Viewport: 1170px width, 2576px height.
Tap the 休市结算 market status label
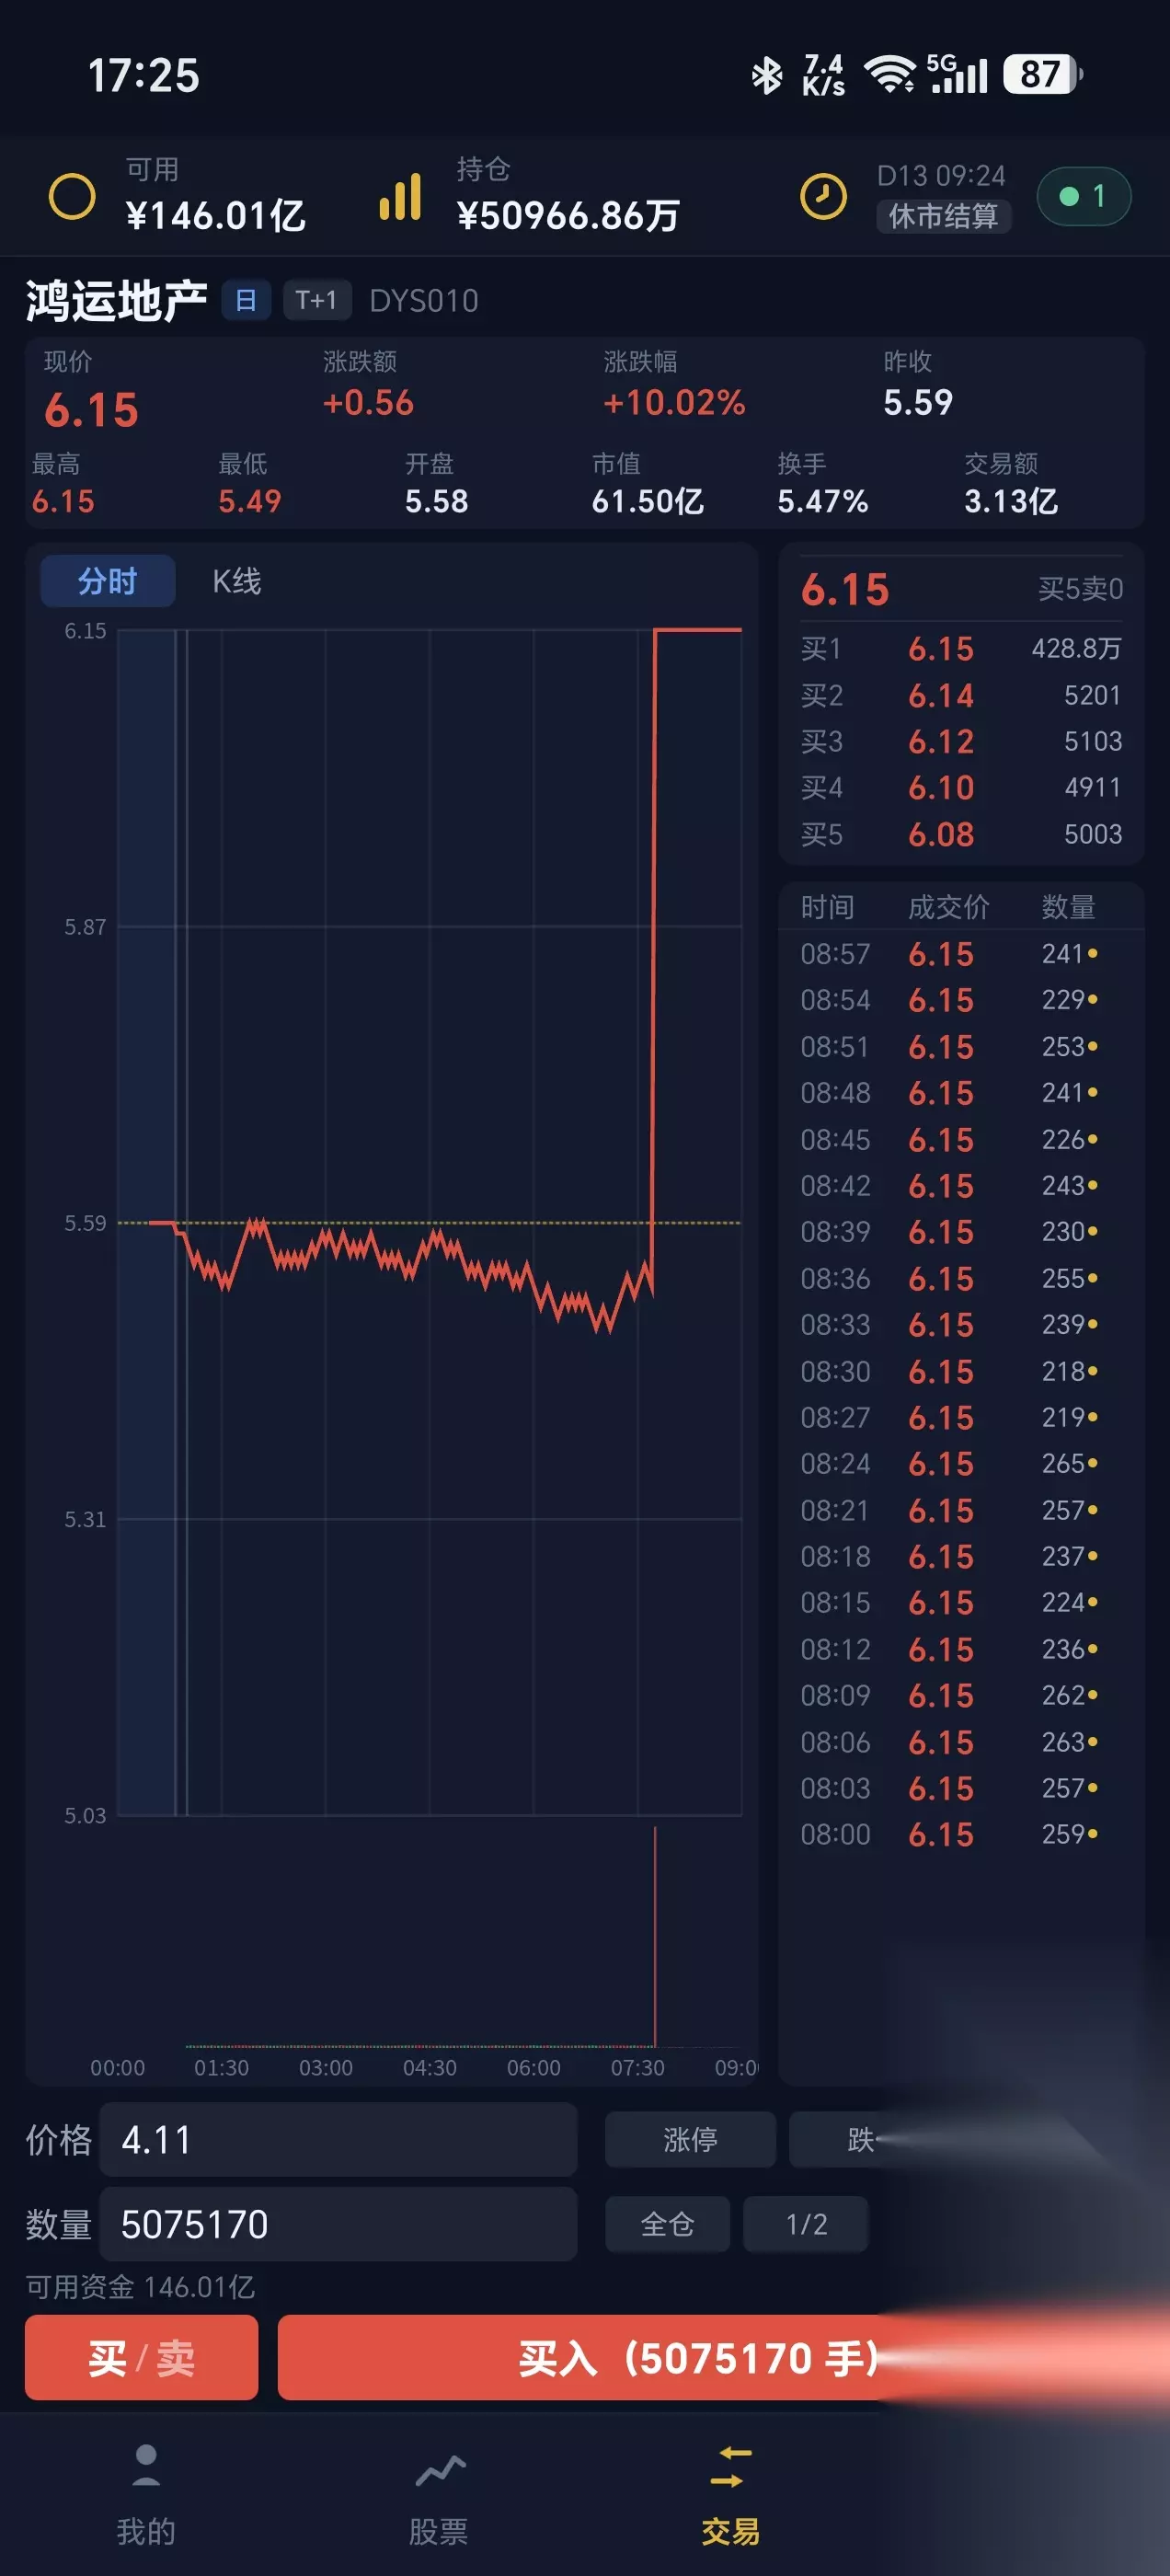943,216
